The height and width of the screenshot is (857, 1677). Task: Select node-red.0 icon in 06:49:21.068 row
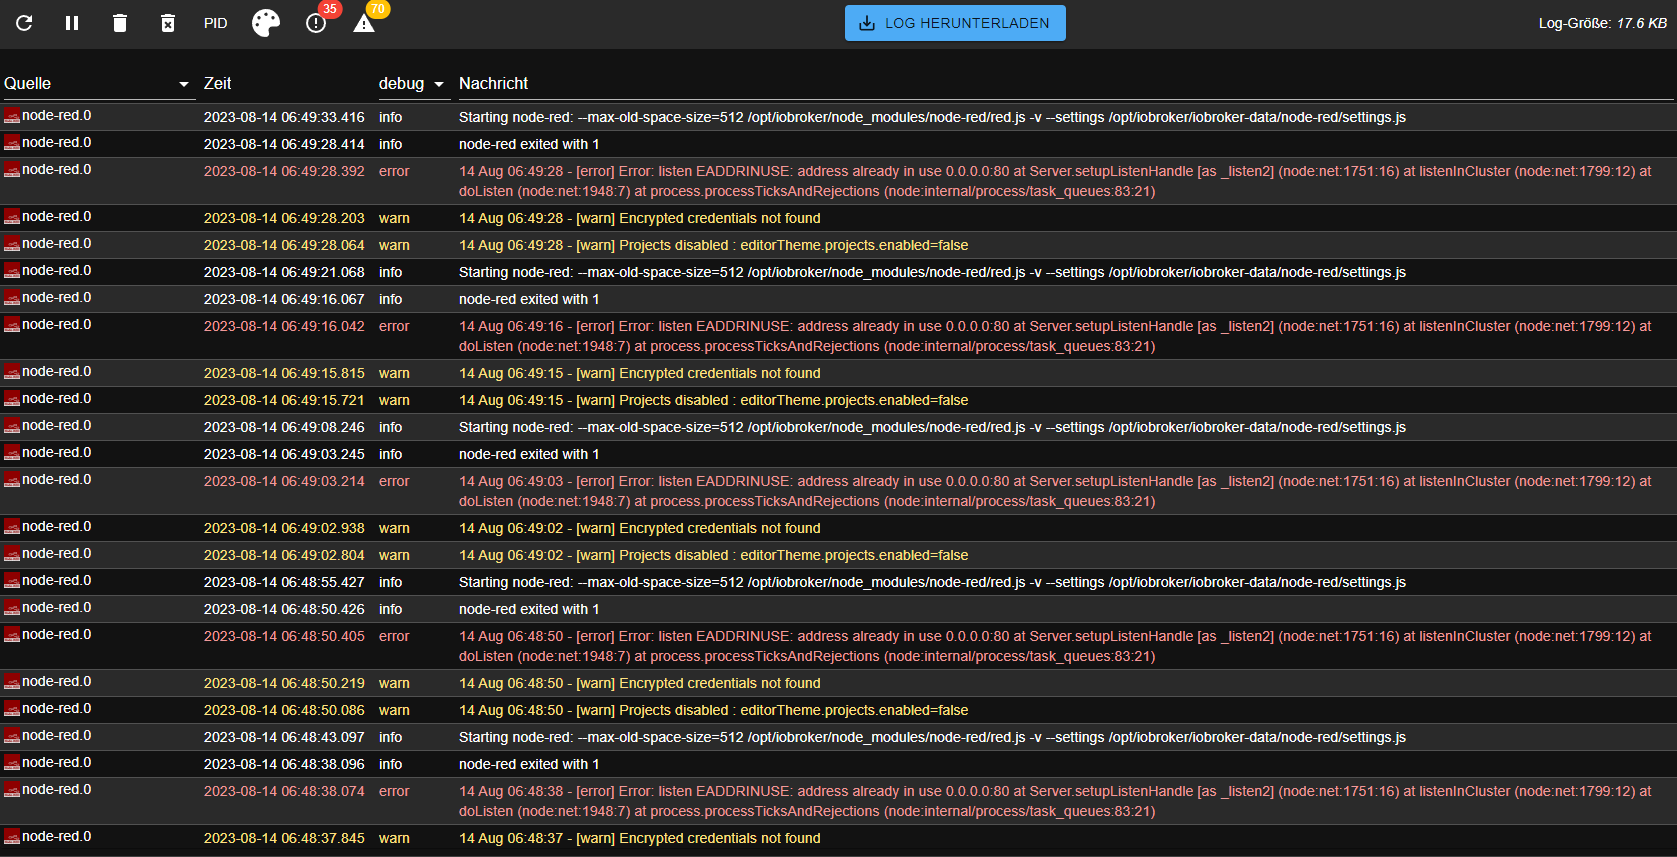(x=12, y=271)
